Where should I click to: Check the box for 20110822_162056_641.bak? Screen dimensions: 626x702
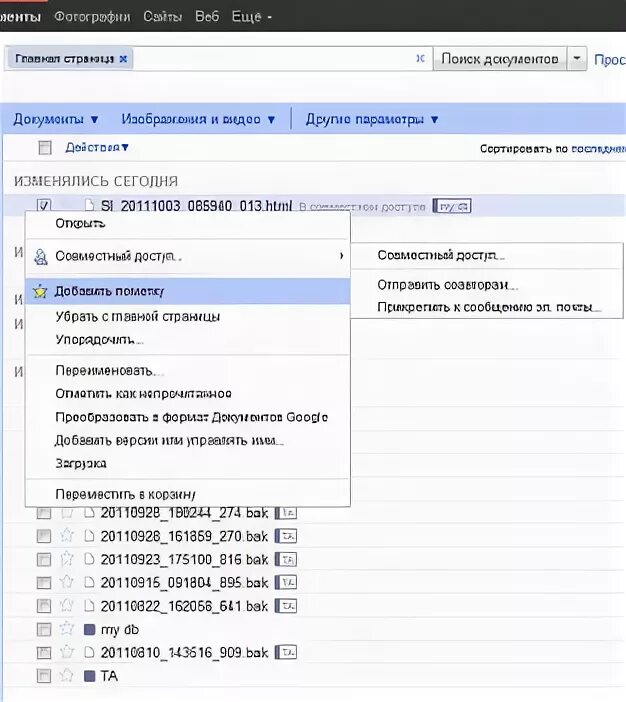point(44,606)
